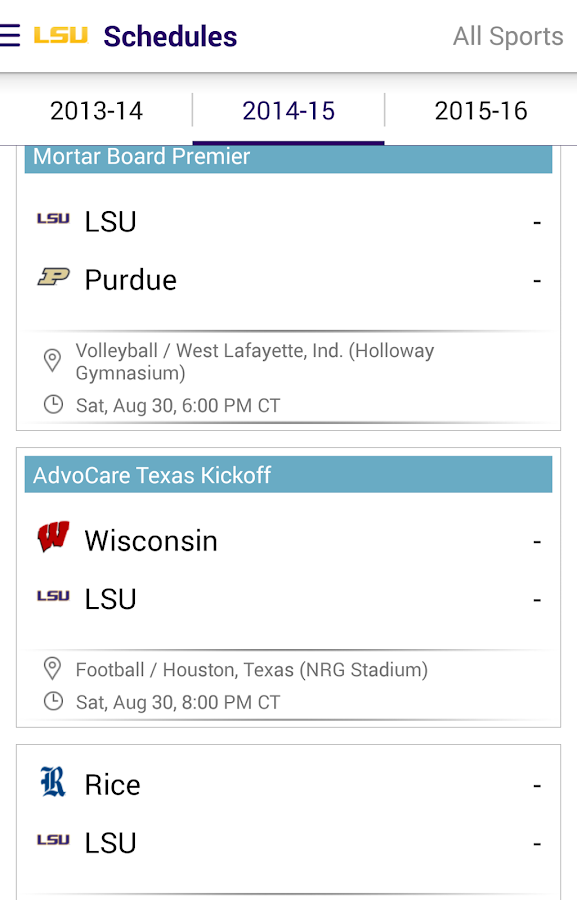
Task: Select the 2015-16 season tab
Action: 479,112
